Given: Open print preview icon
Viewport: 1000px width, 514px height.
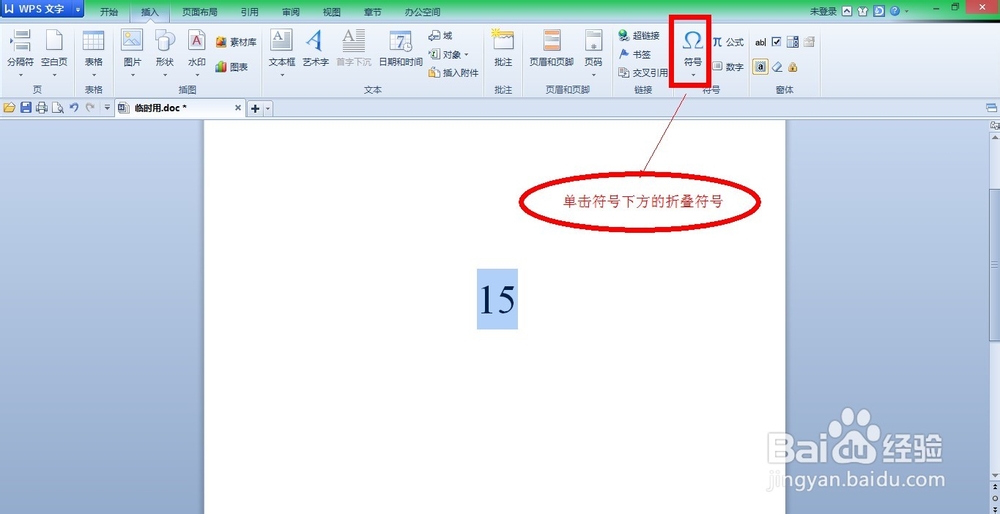Looking at the screenshot, I should pos(57,108).
